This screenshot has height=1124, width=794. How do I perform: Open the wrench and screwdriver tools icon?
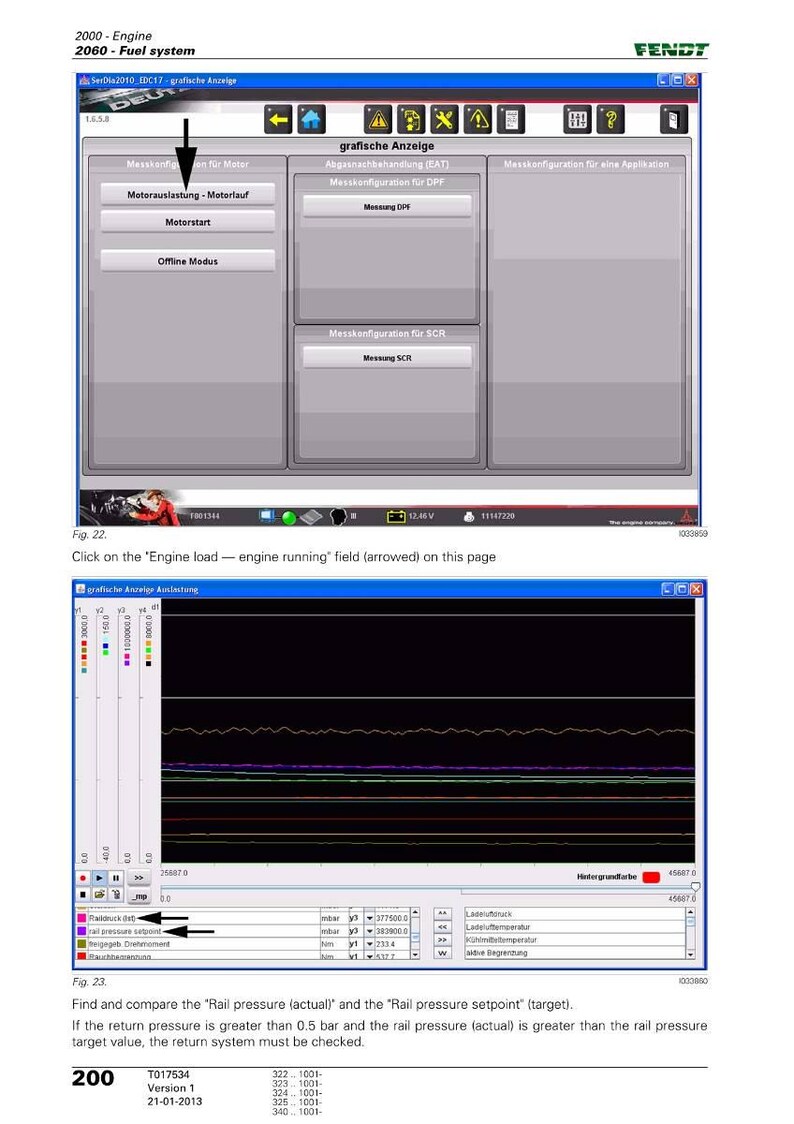click(x=444, y=120)
